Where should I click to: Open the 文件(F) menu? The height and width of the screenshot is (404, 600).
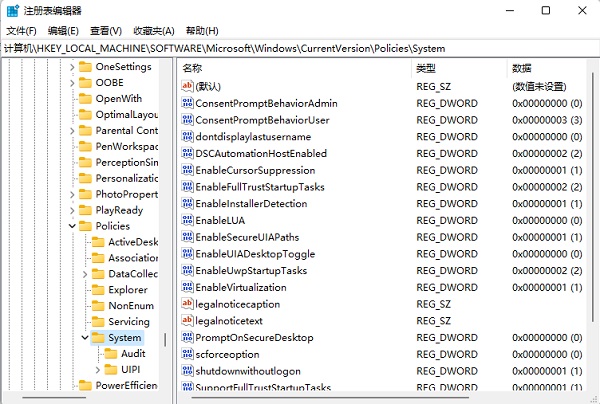tap(21, 31)
